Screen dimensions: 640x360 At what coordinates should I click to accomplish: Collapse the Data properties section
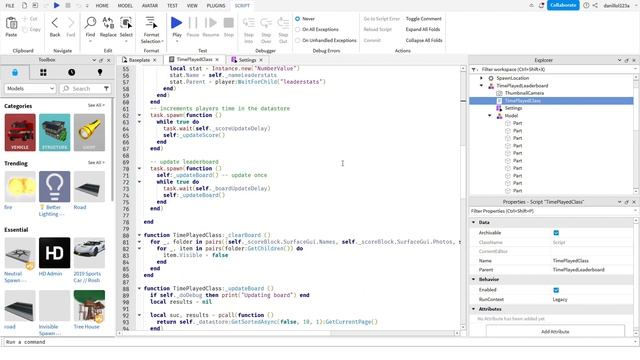[474, 222]
